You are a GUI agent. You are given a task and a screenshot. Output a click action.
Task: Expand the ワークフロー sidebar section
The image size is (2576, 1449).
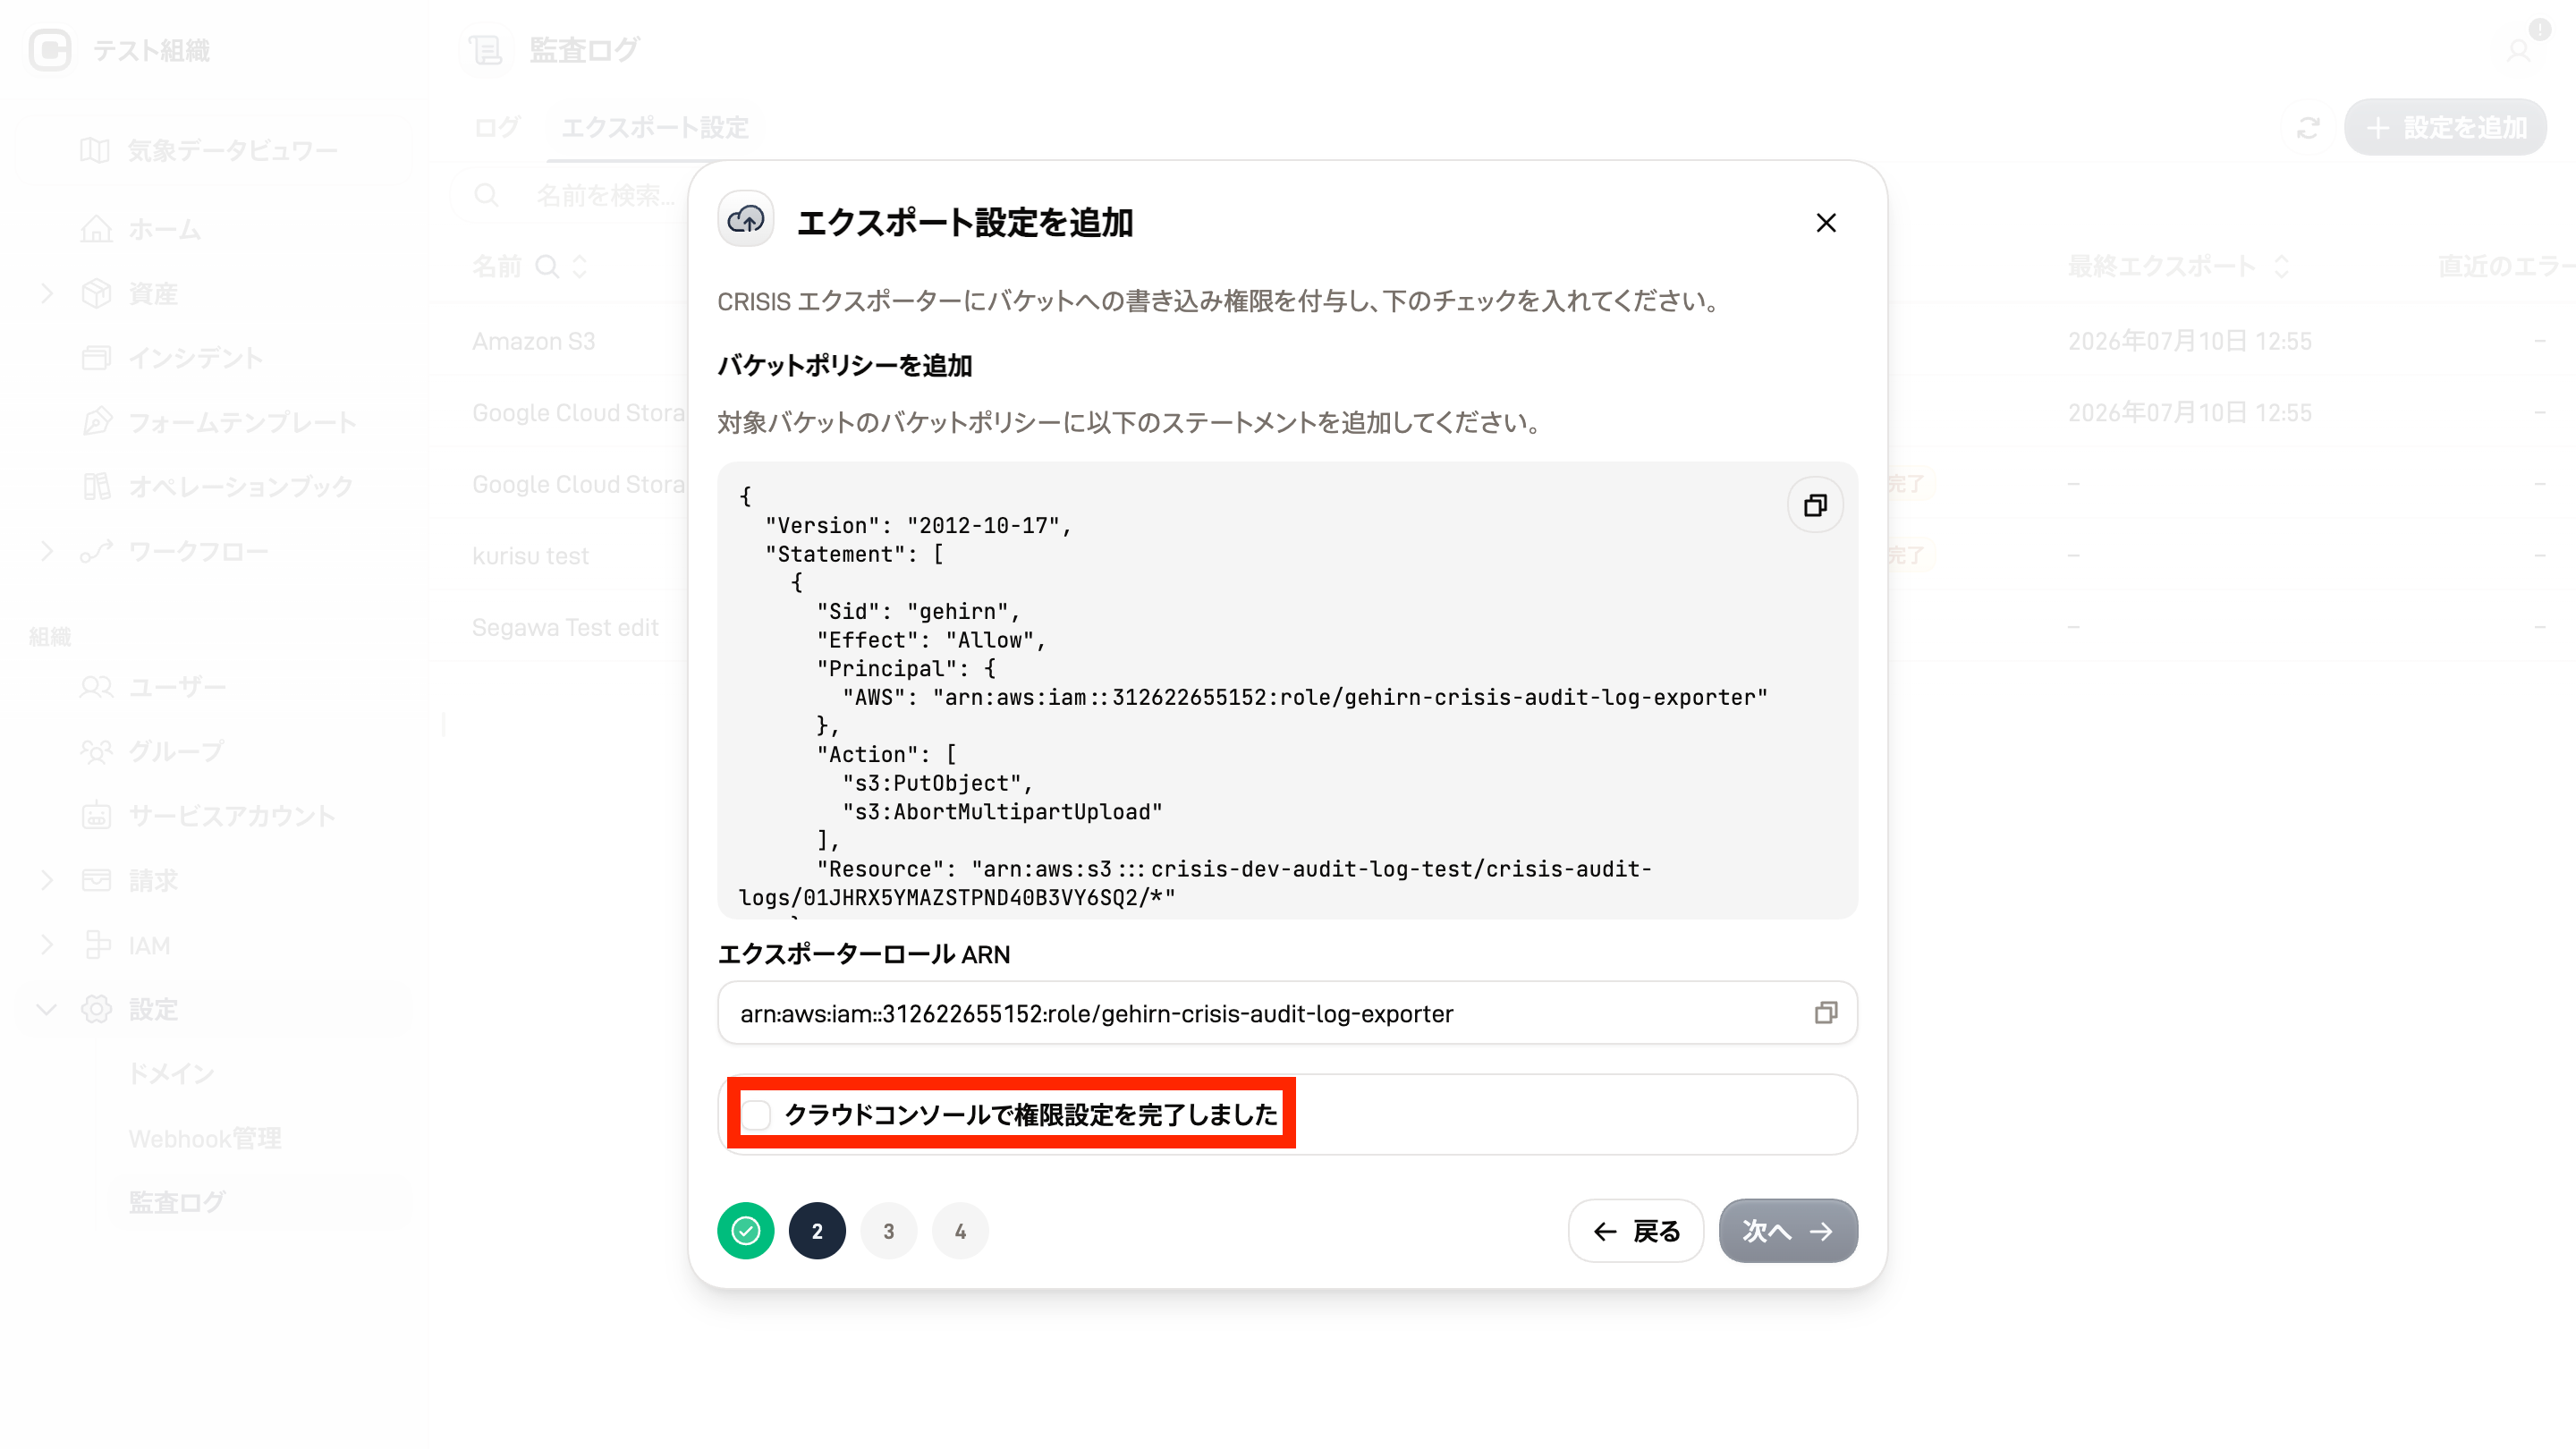(47, 551)
